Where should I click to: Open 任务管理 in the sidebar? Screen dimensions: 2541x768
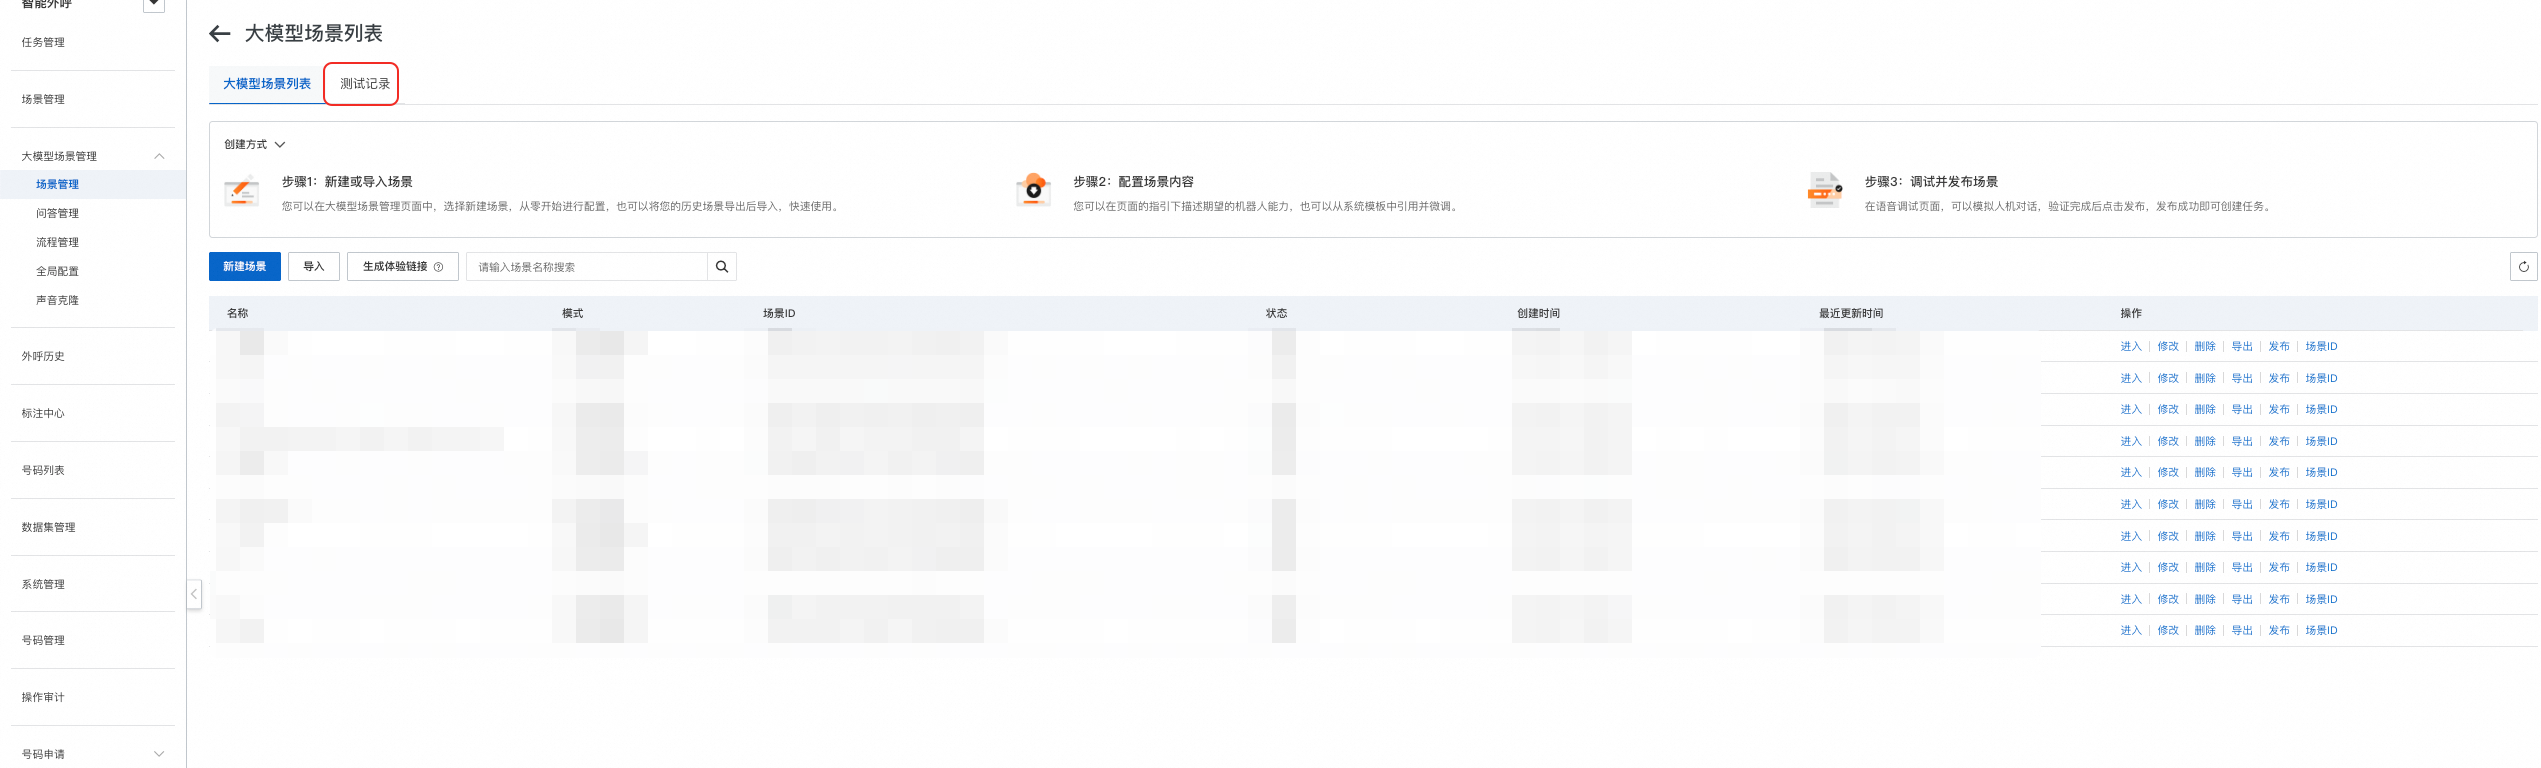tap(43, 42)
